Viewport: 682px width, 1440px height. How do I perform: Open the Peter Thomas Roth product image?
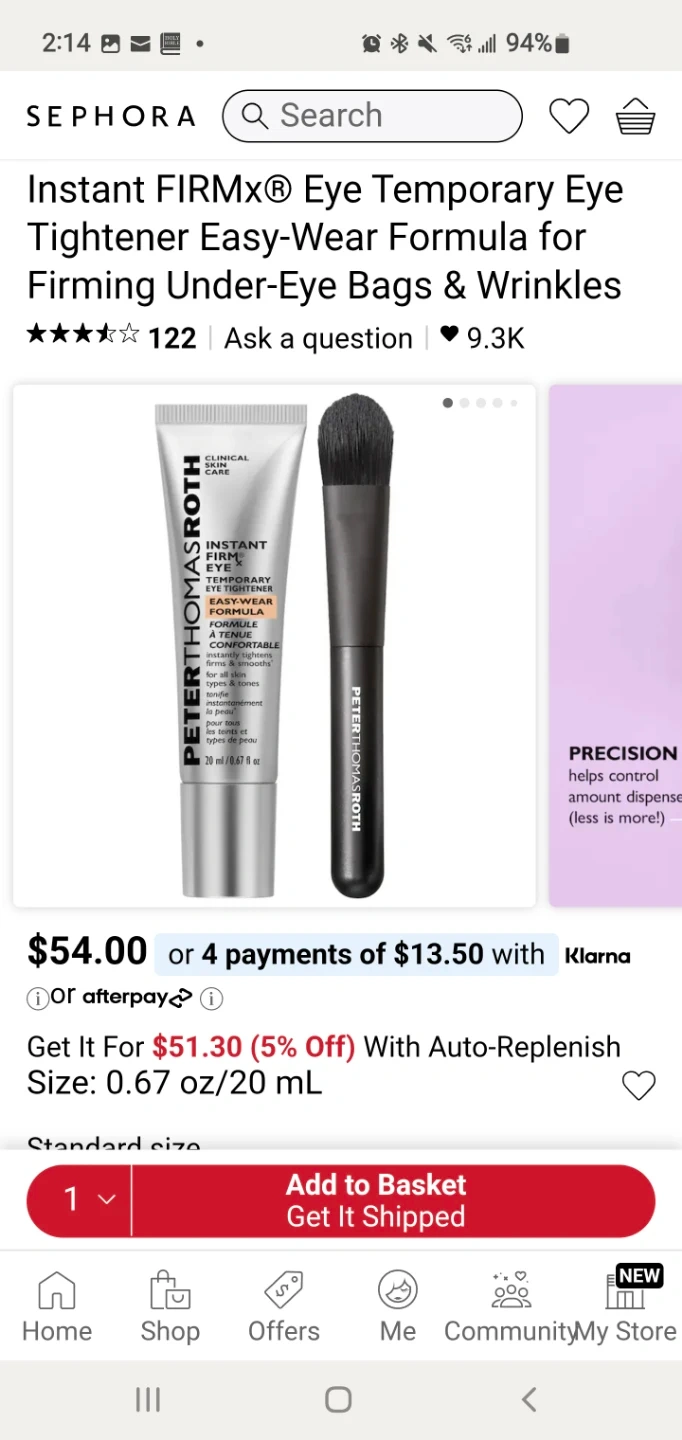point(274,645)
